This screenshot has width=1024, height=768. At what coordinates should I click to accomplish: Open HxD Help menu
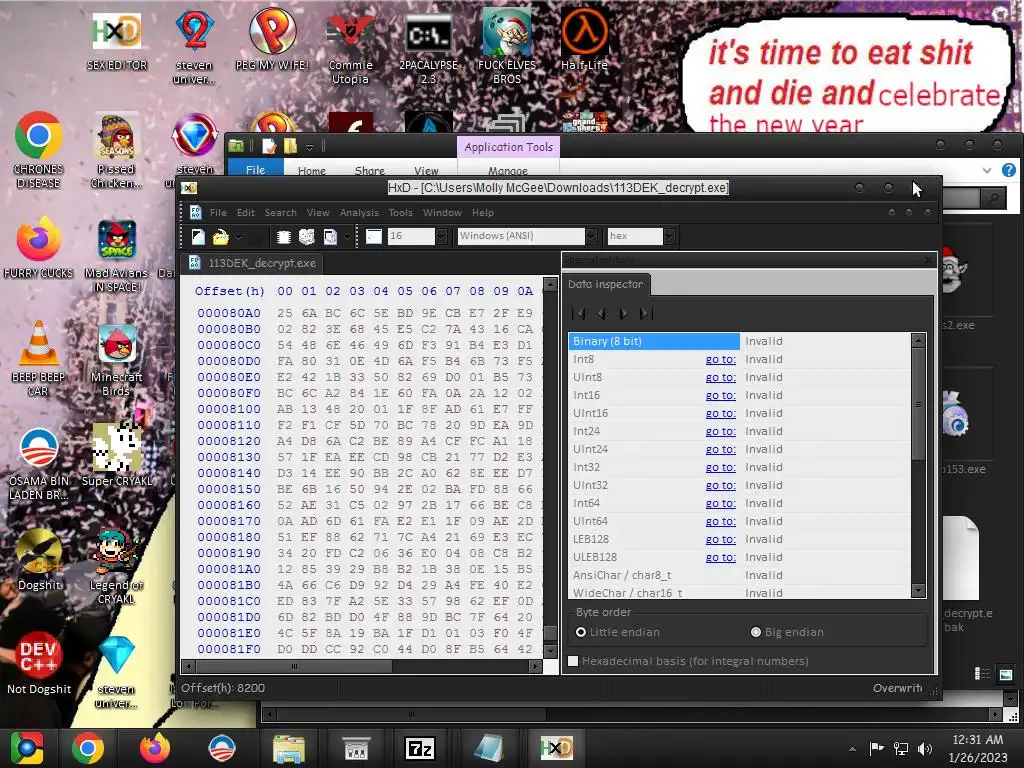pos(483,213)
